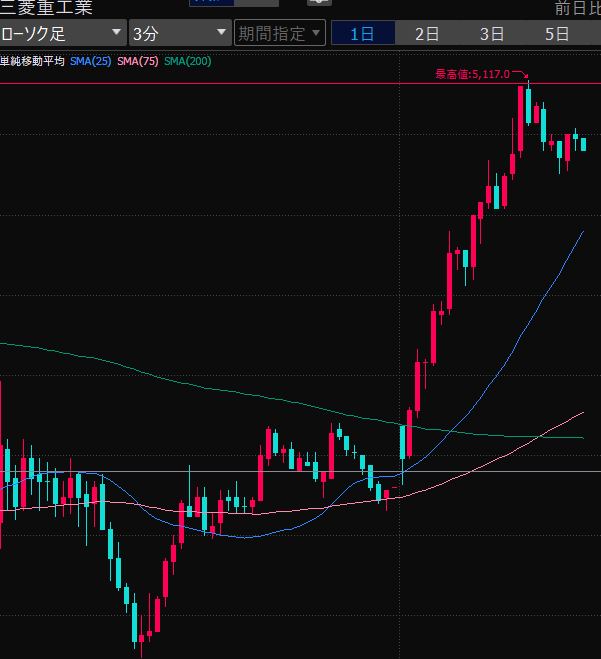This screenshot has width=601, height=659.
Task: Click the small icon at the top edge
Action: click(318, 3)
